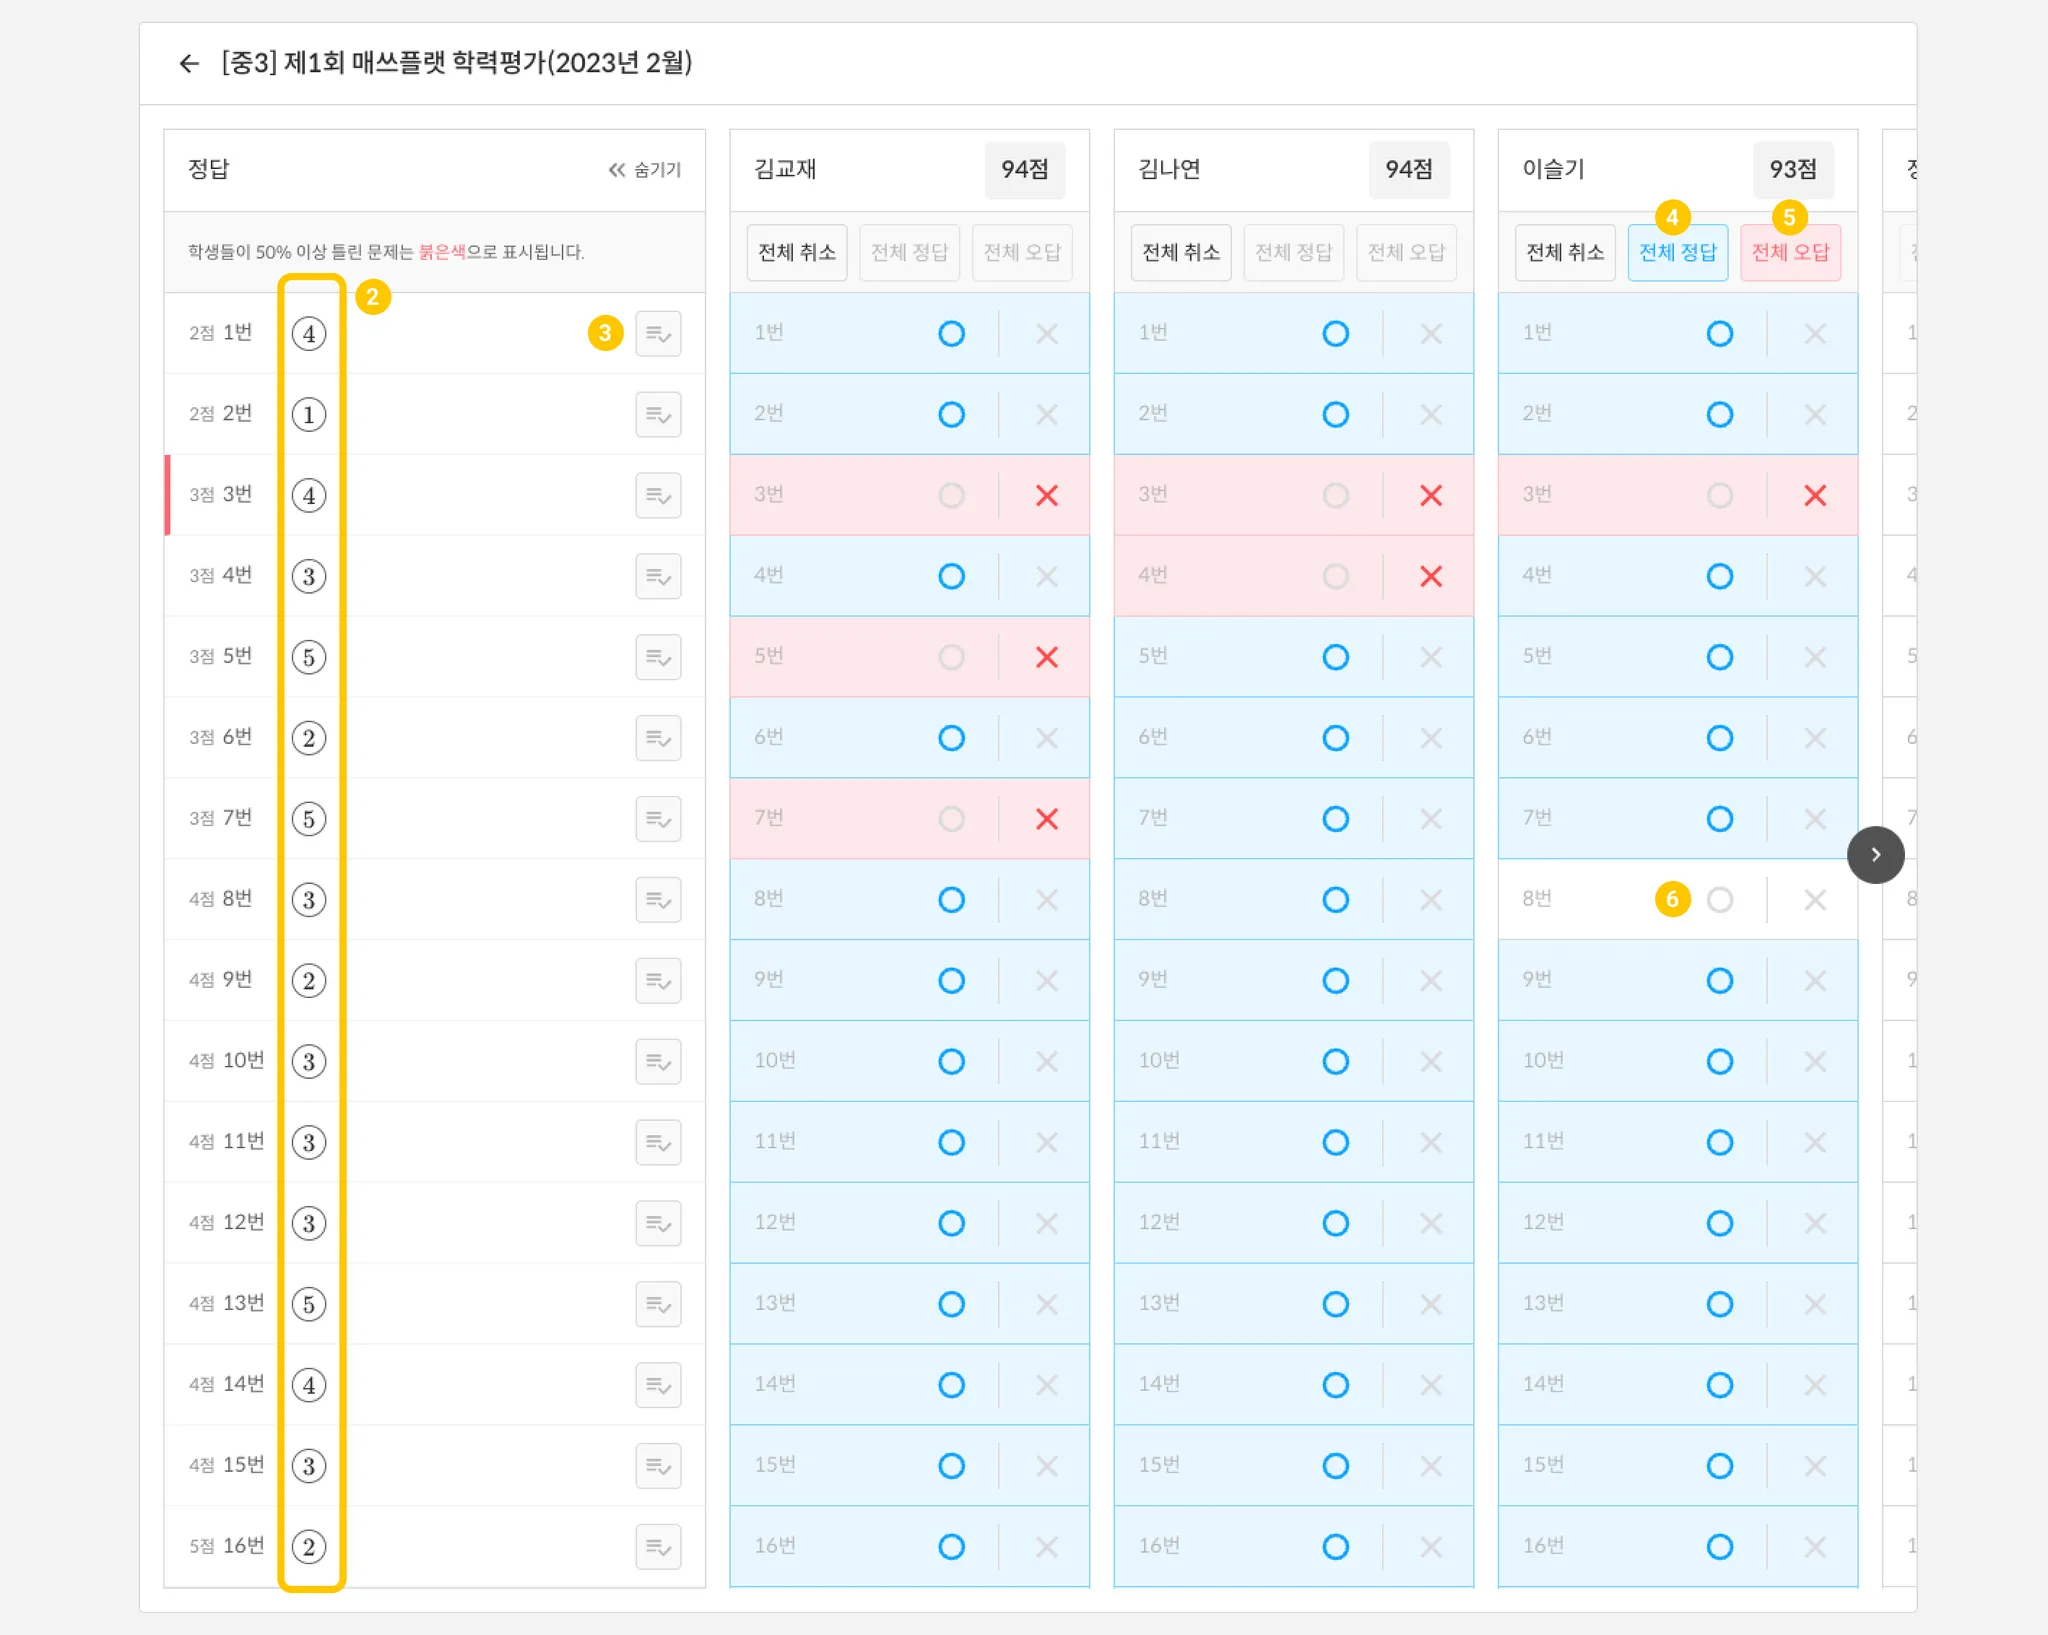Click 전체 오답 for 이슬기
The image size is (2048, 1635).
1789,253
